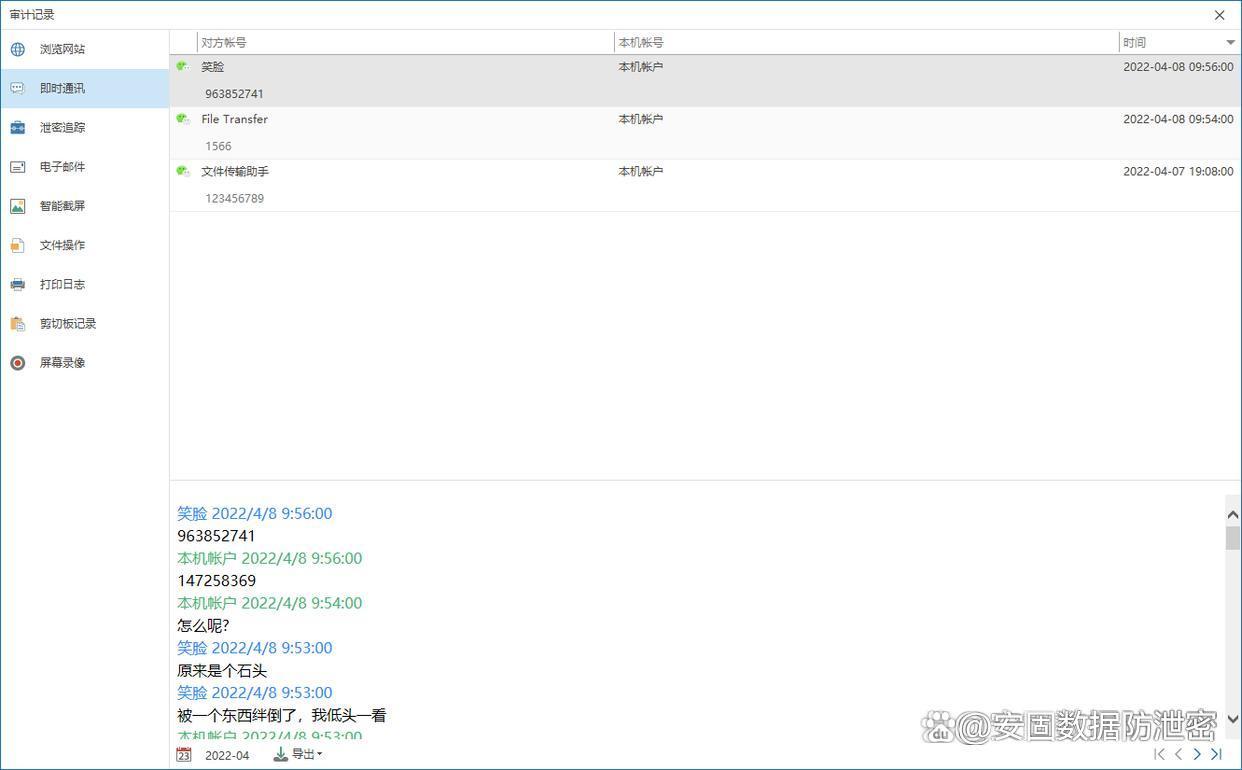The width and height of the screenshot is (1242, 770).
Task: Click the printer icon for 打印日志
Action: pyautogui.click(x=17, y=284)
